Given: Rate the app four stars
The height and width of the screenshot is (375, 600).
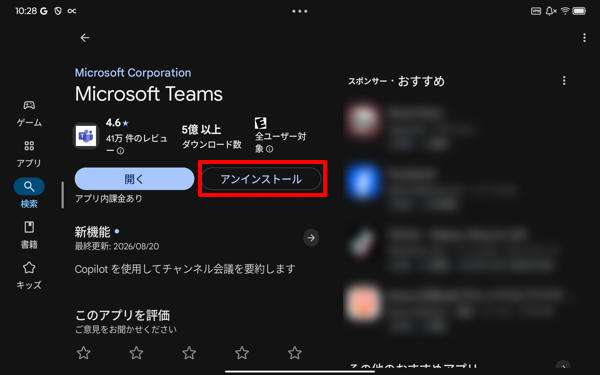Looking at the screenshot, I should point(242,353).
